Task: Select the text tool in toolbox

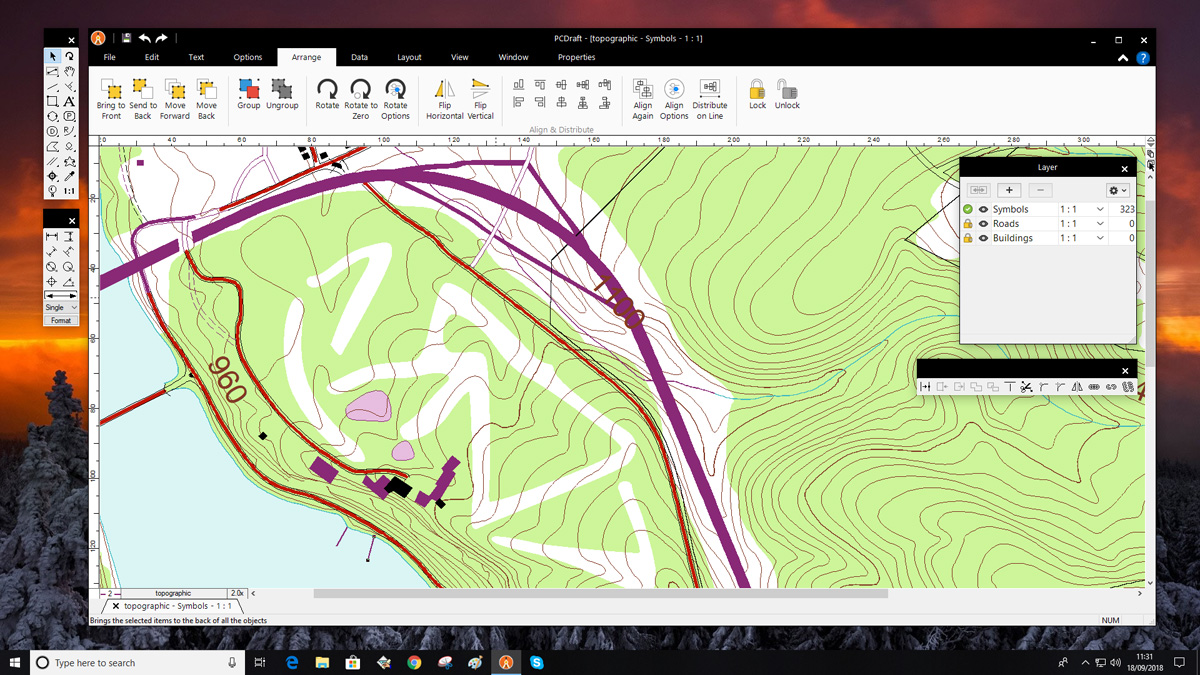Action: point(69,101)
